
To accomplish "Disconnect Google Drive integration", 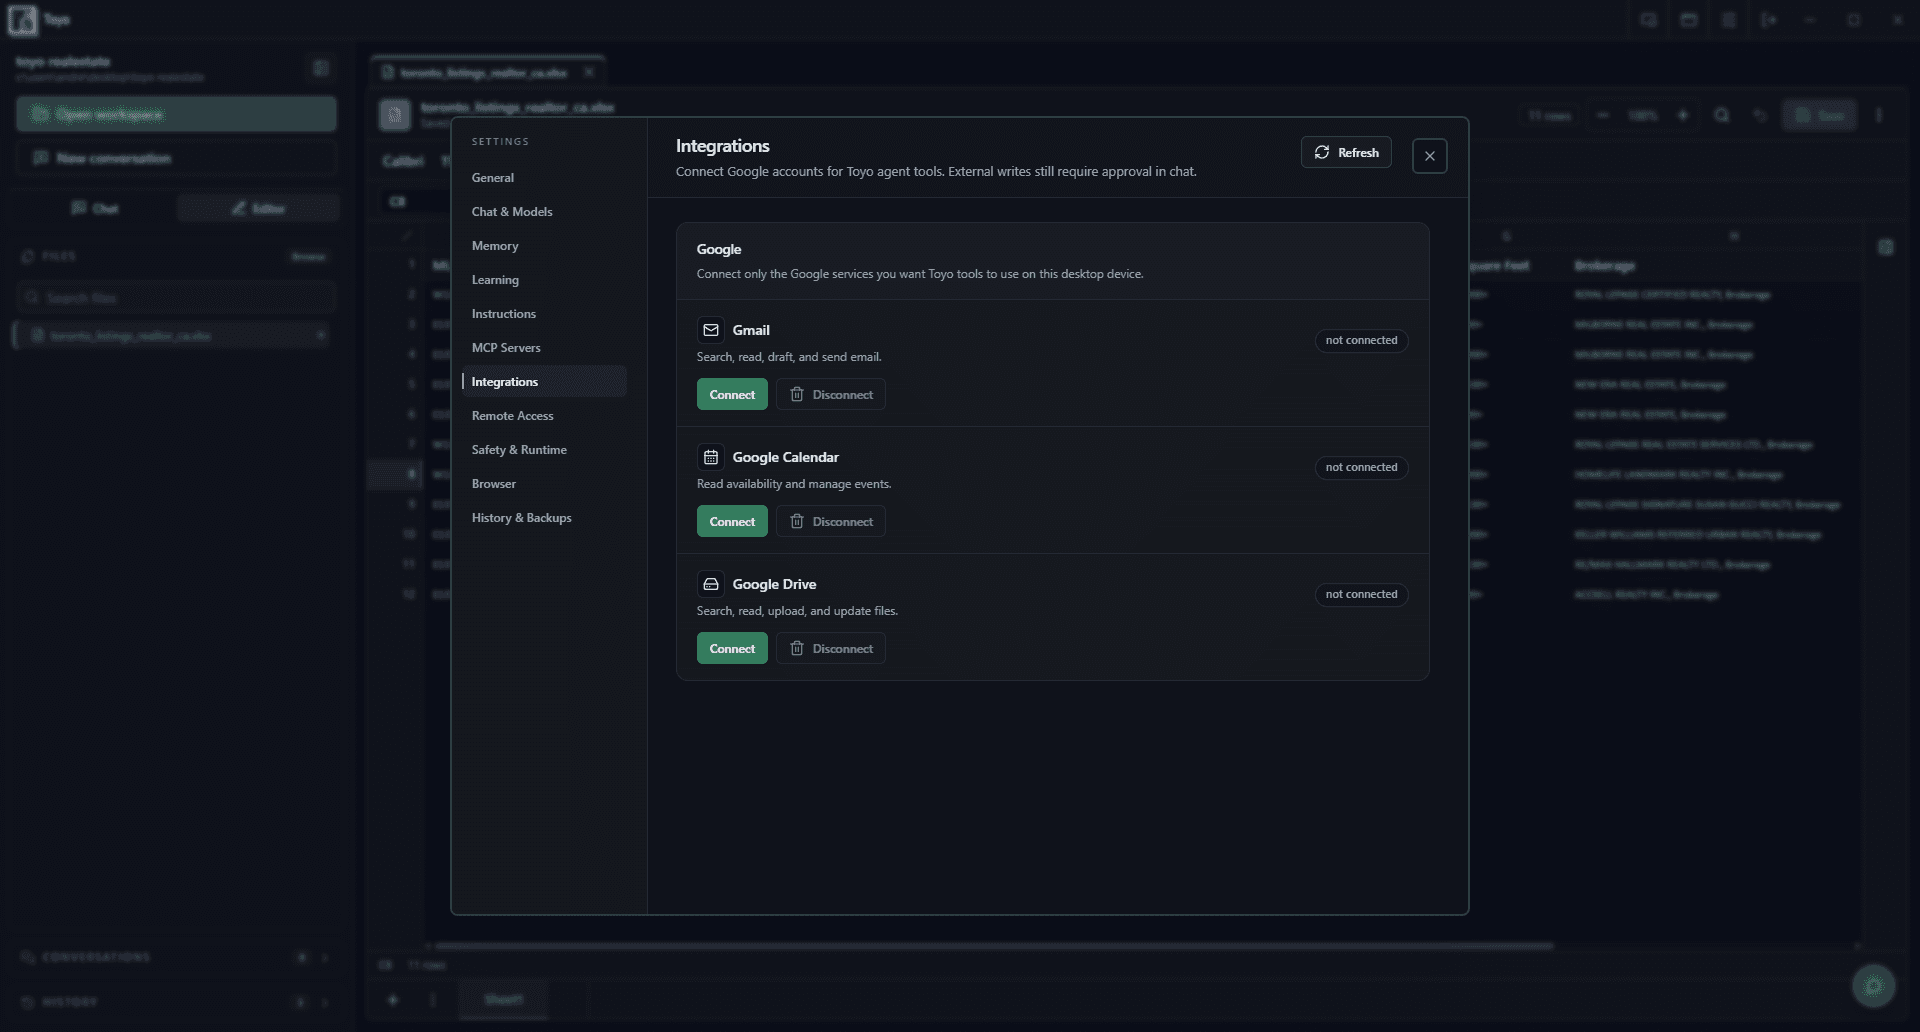I will tap(831, 648).
